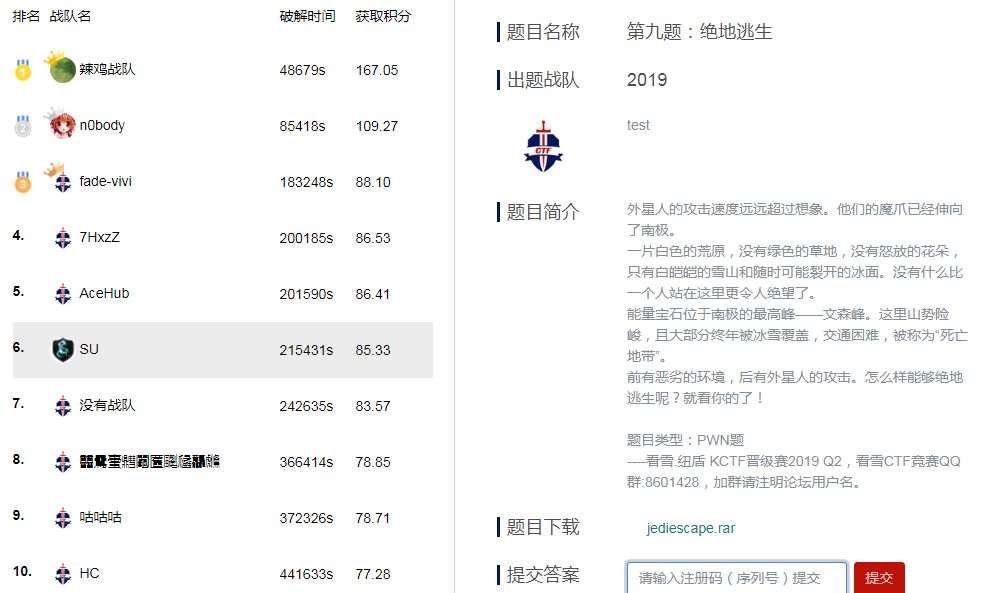Click the score 86.41
982x593 pixels.
[x=373, y=294]
